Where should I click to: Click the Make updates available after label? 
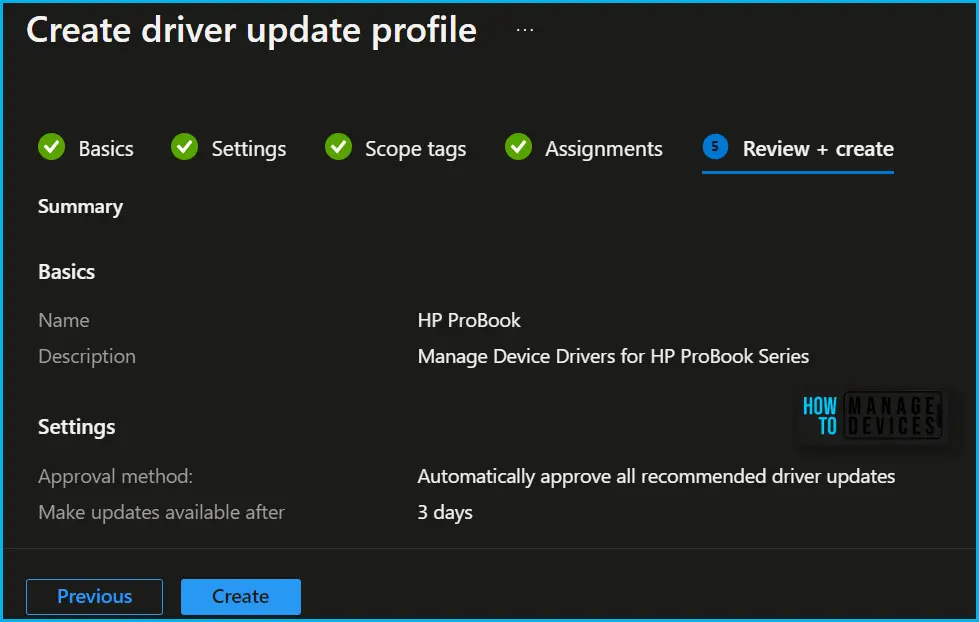[161, 513]
